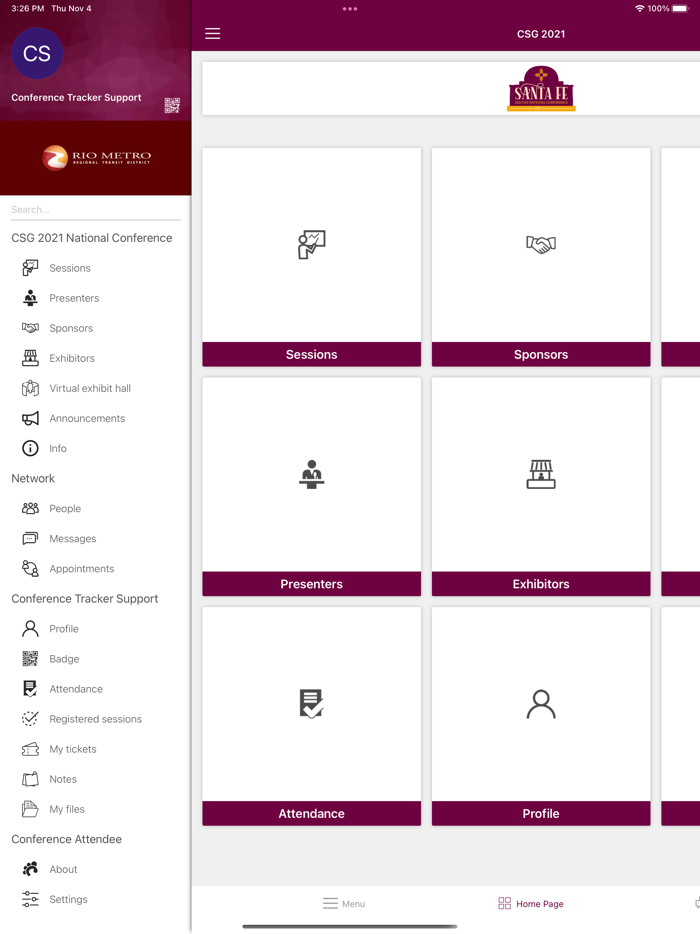Click the Messages chat icon
The width and height of the screenshot is (700, 934).
pos(30,538)
